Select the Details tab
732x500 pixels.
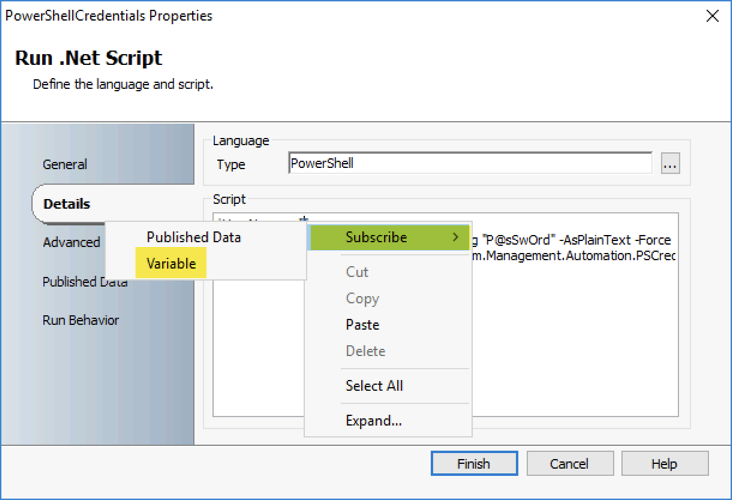67,204
